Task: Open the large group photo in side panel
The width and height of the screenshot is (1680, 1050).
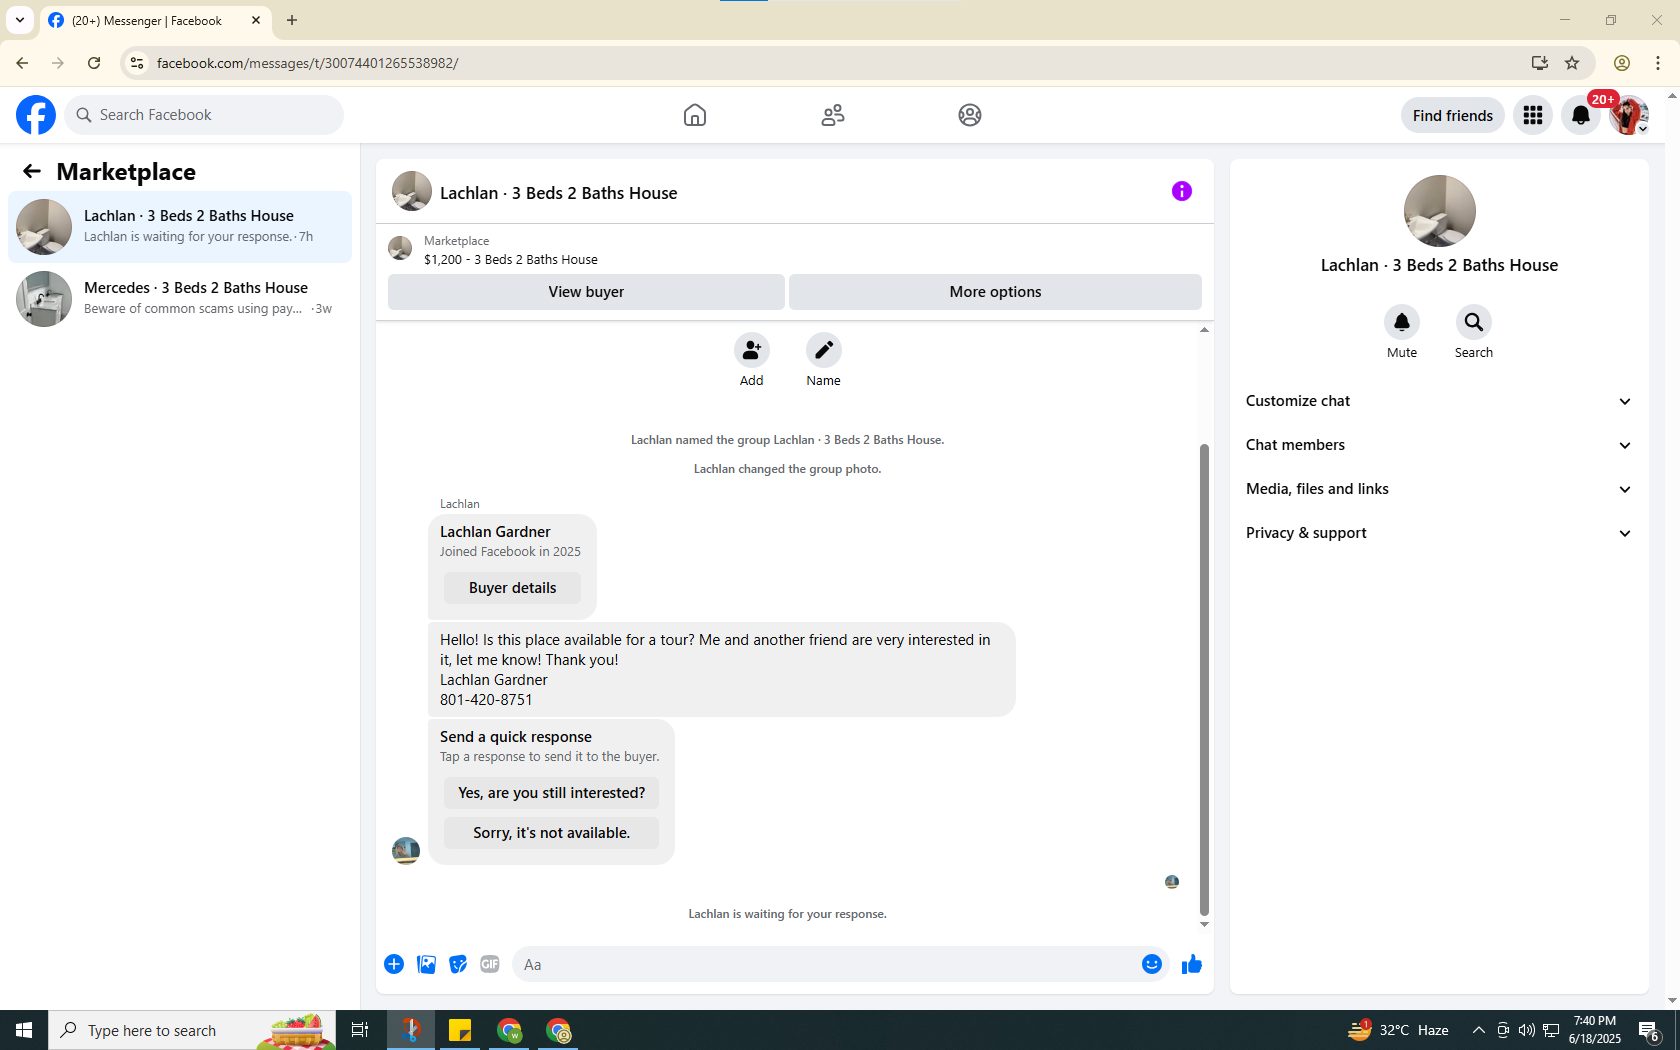Action: pos(1440,211)
